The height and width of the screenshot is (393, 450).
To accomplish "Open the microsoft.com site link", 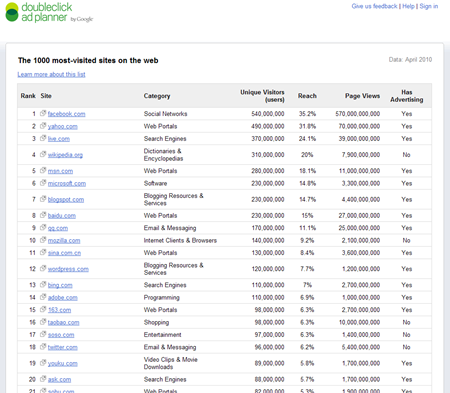I will 67,184.
